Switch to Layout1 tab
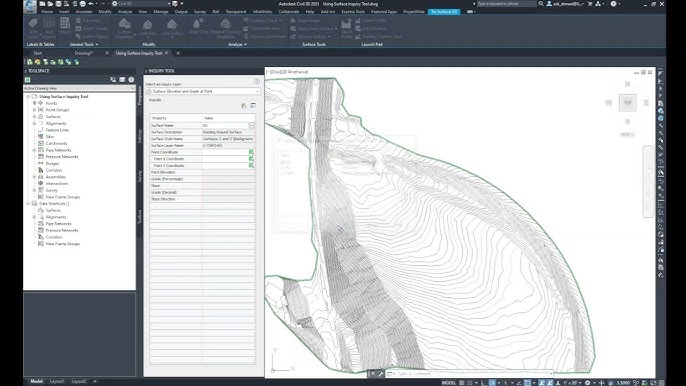686x386 pixels. coord(57,382)
